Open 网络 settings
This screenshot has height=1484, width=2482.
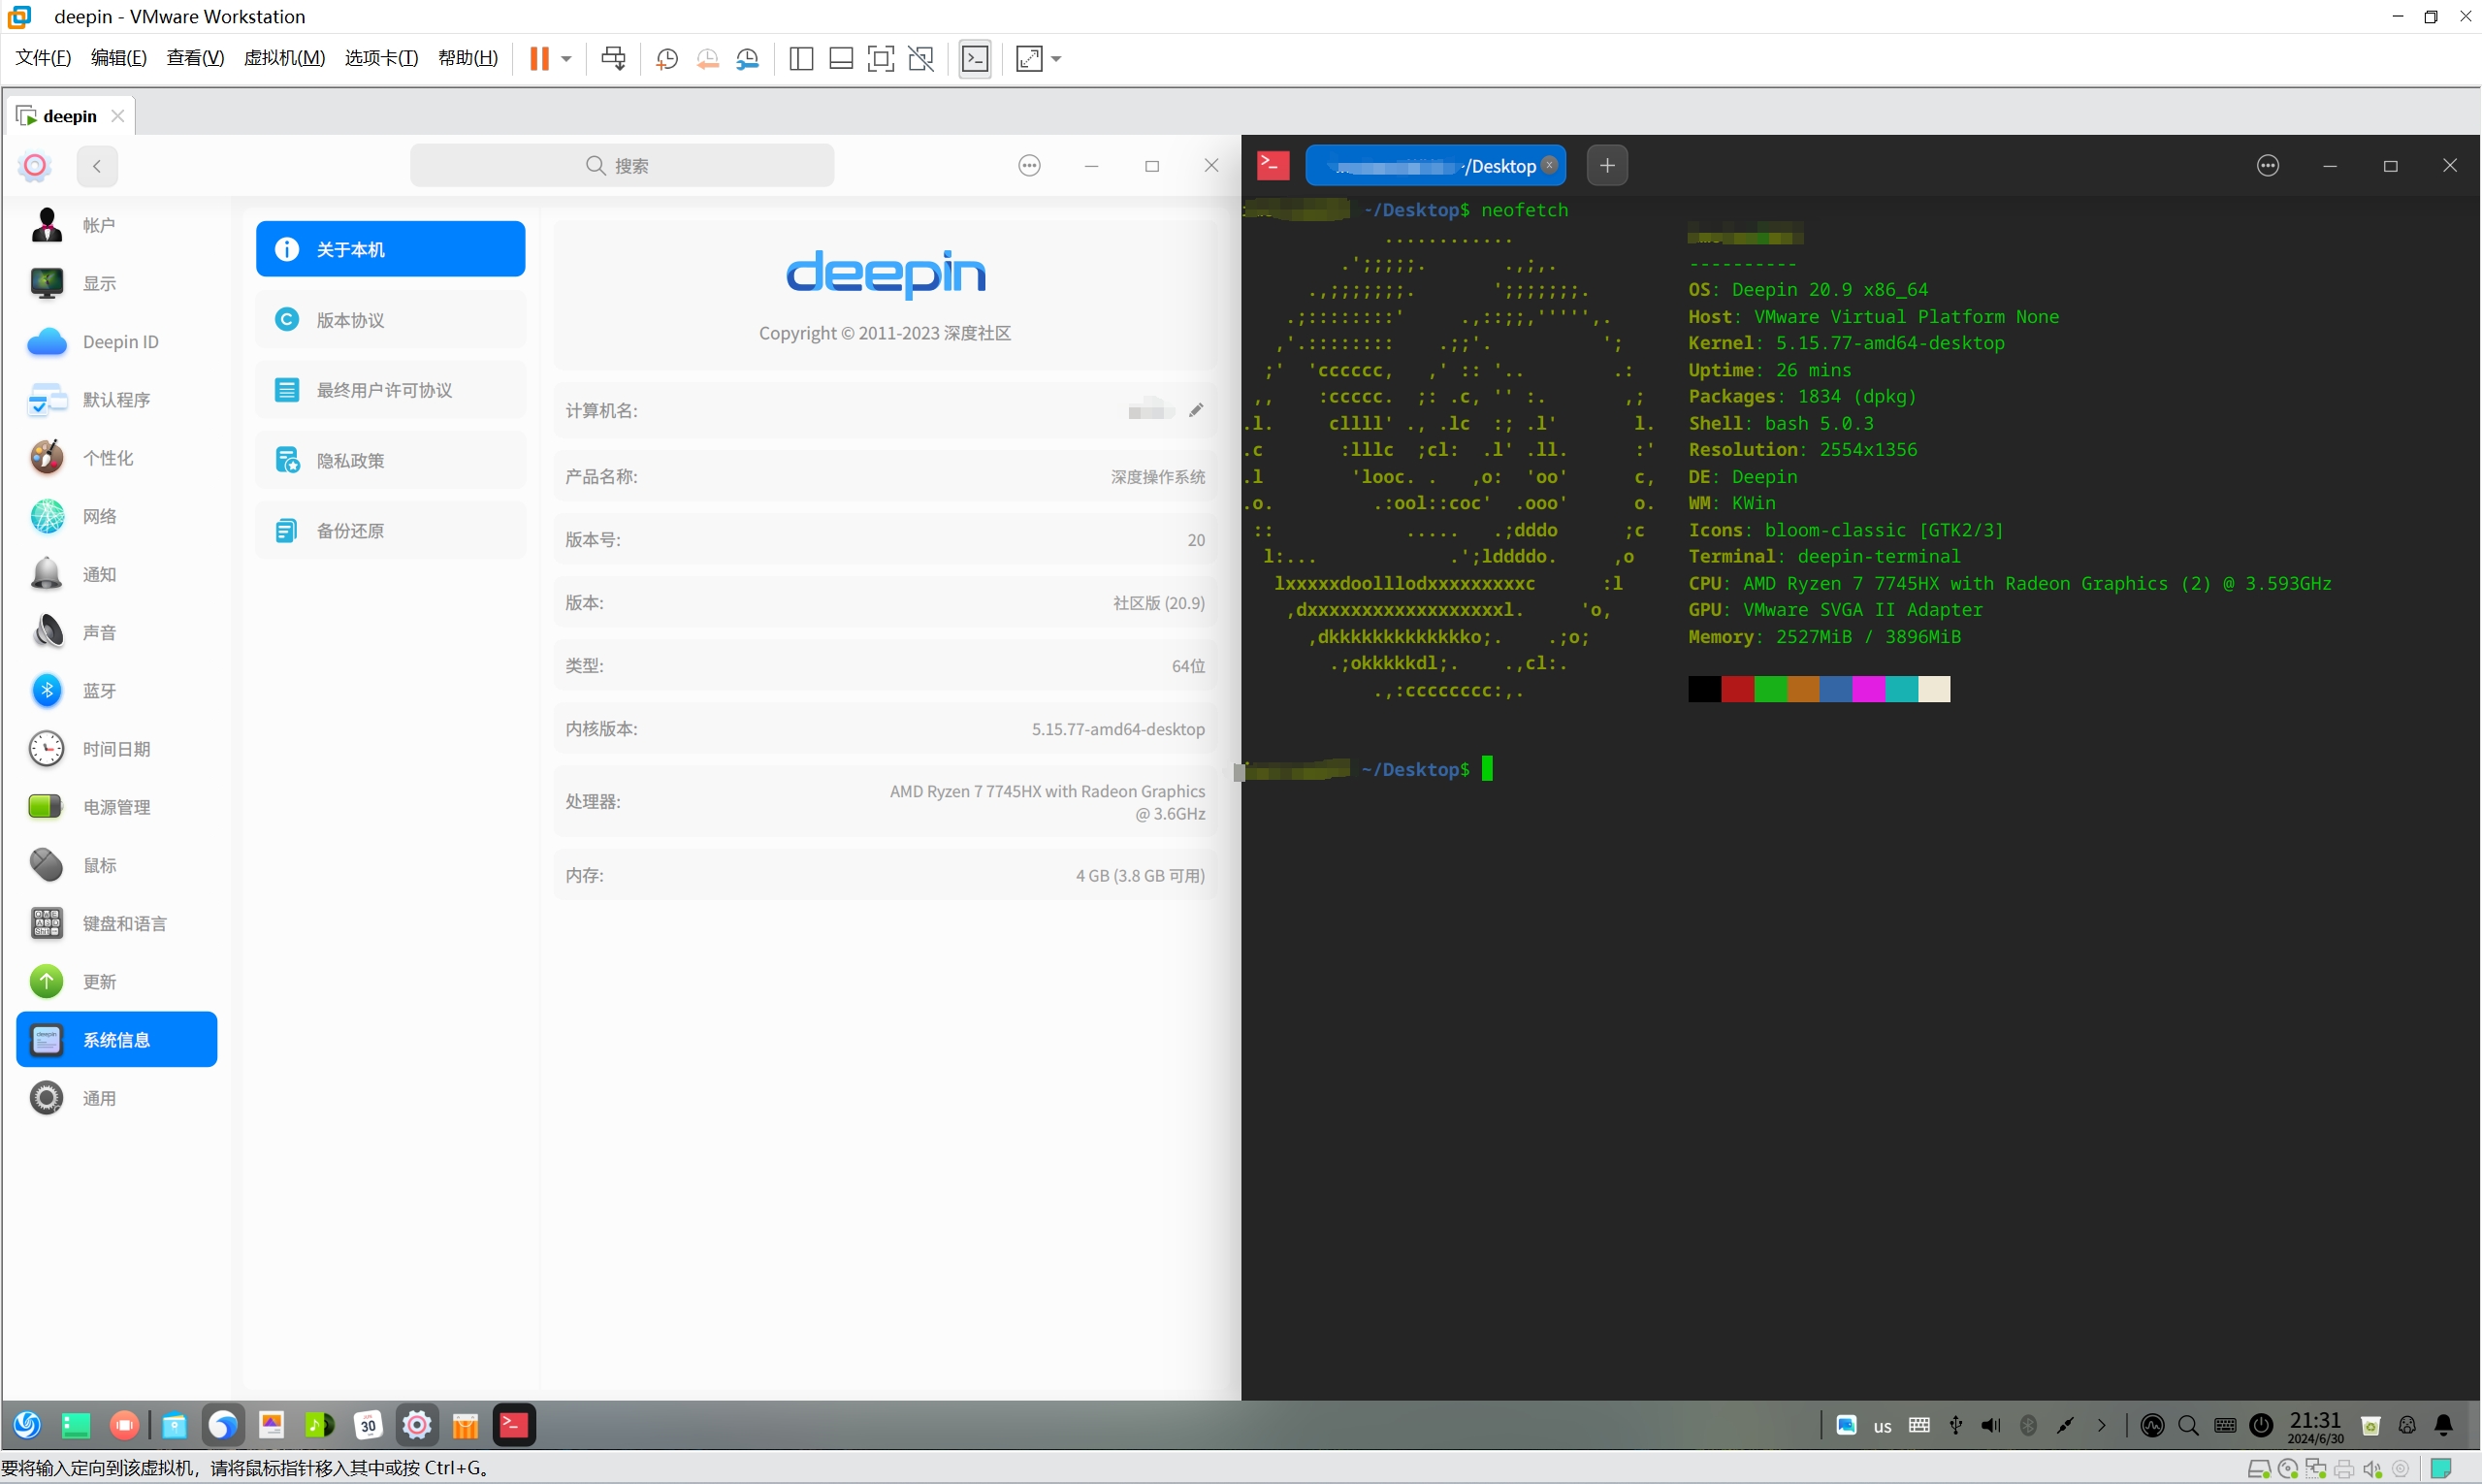tap(117, 516)
